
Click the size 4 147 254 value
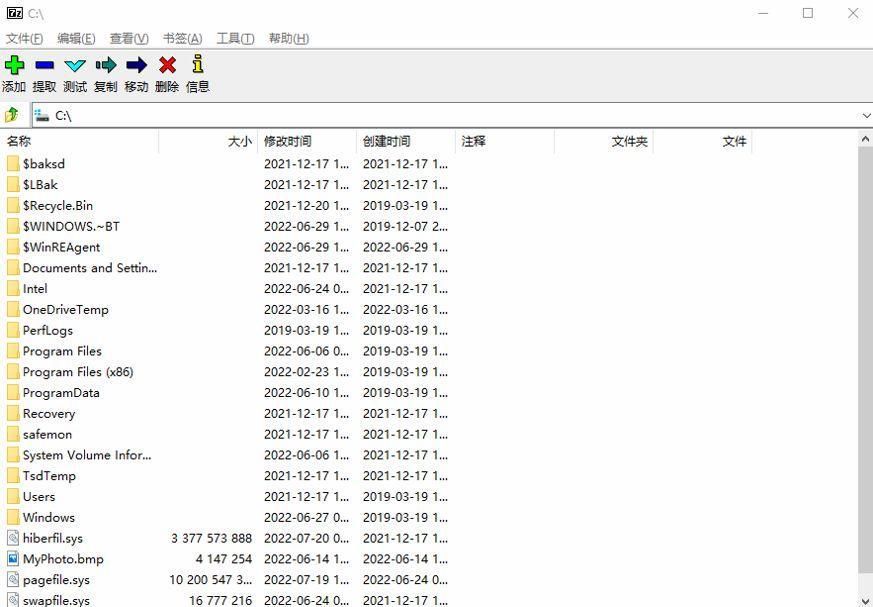(224, 559)
